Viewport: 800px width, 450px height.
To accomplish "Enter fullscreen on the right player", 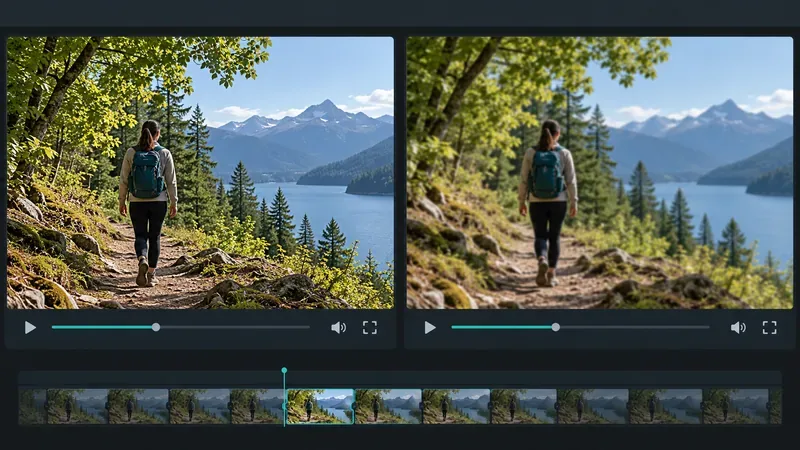I will (769, 328).
